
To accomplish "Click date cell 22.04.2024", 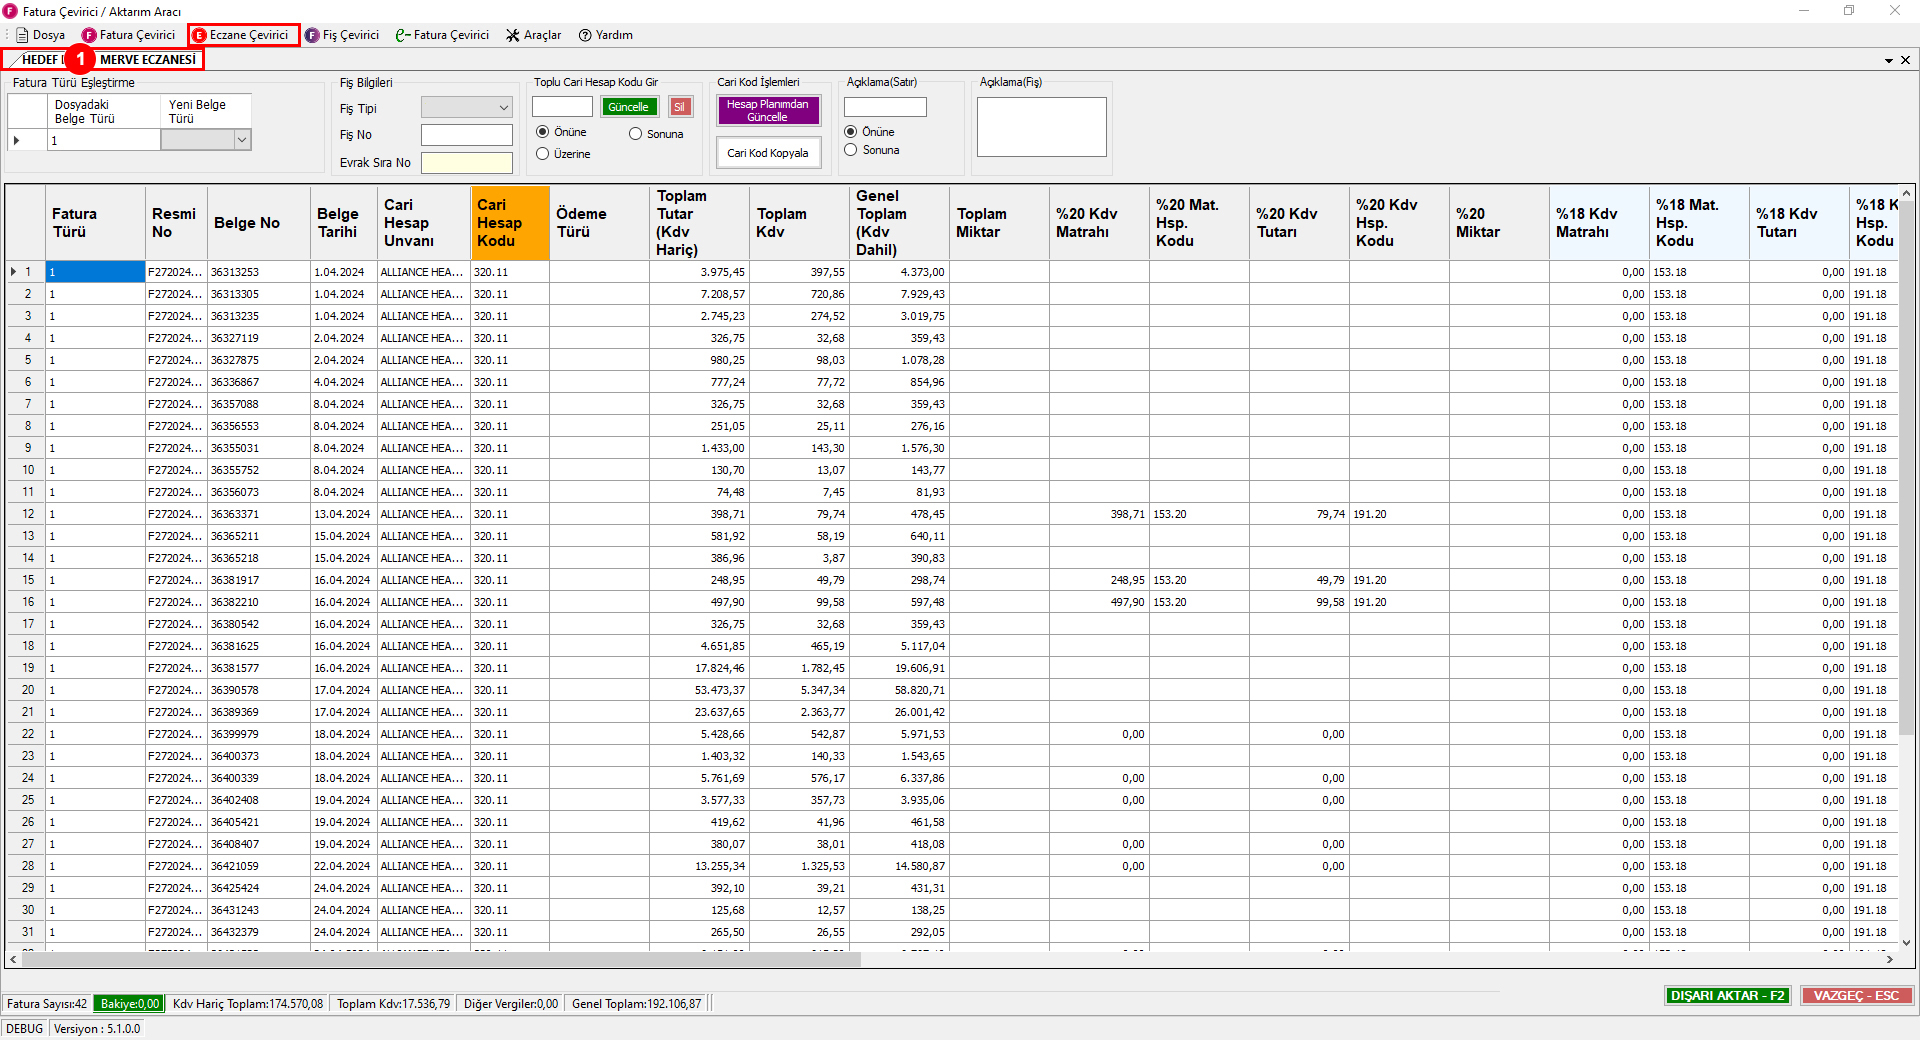I will (x=344, y=866).
